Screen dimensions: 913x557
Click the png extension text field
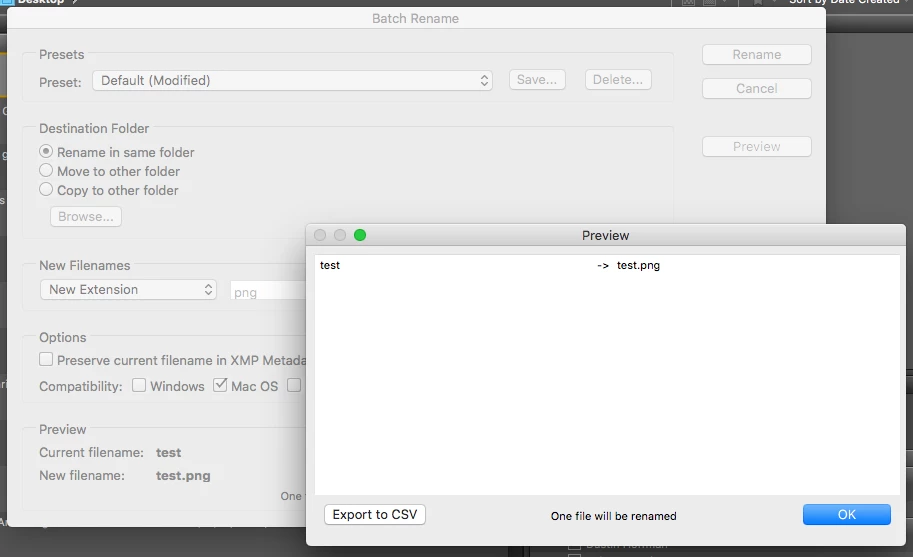268,291
